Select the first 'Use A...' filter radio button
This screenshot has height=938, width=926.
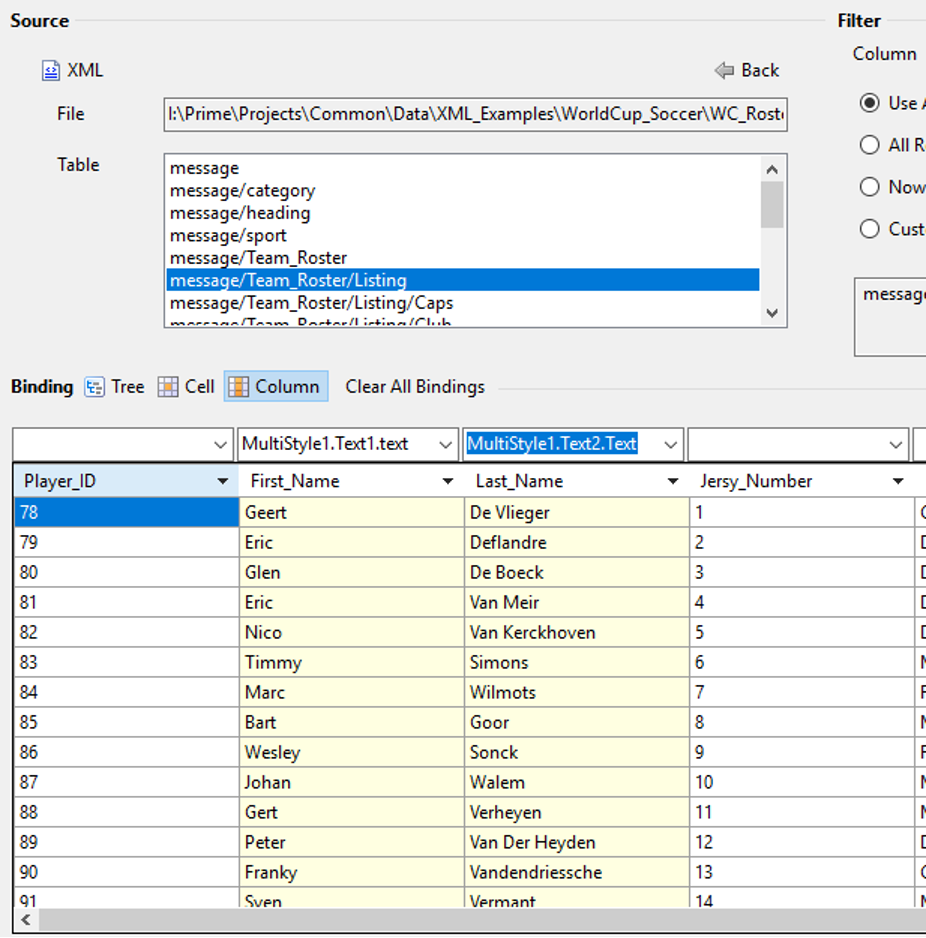click(870, 103)
